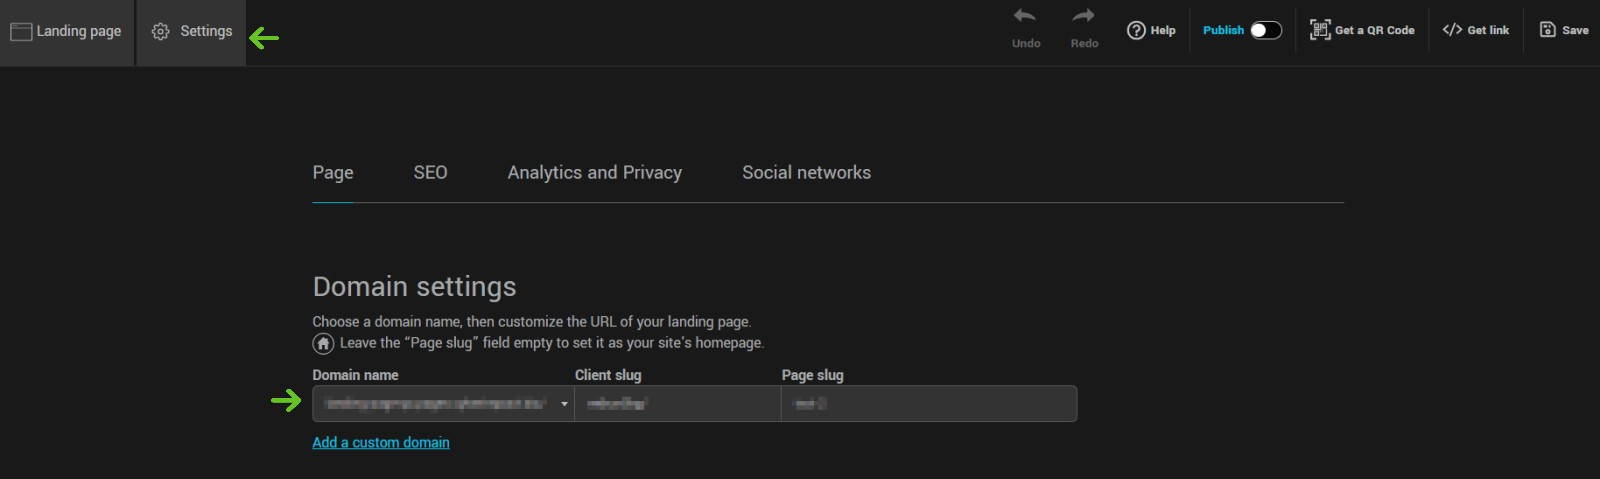Click into the Page slug field
This screenshot has width=1600, height=479.
click(x=928, y=404)
